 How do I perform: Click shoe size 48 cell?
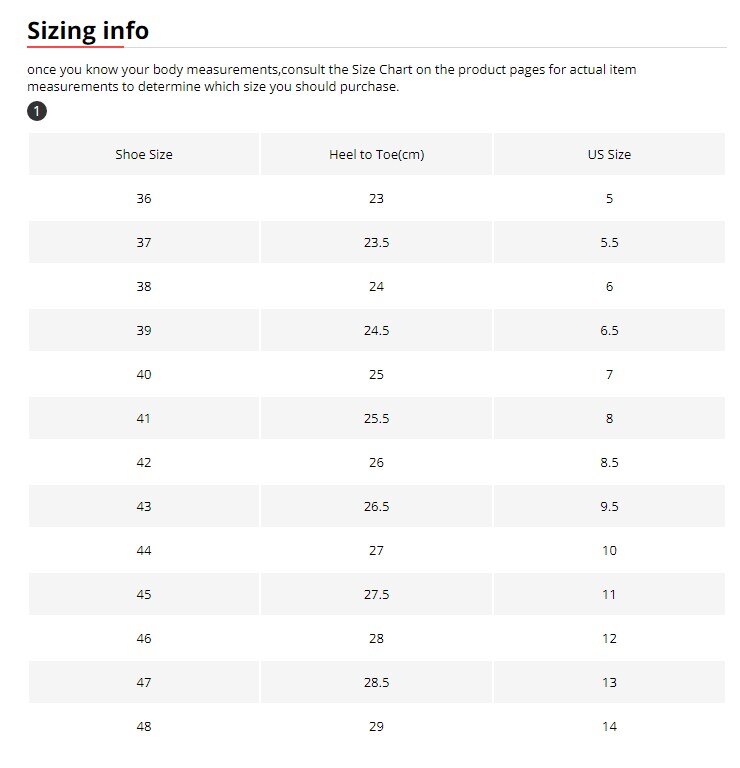pos(144,727)
